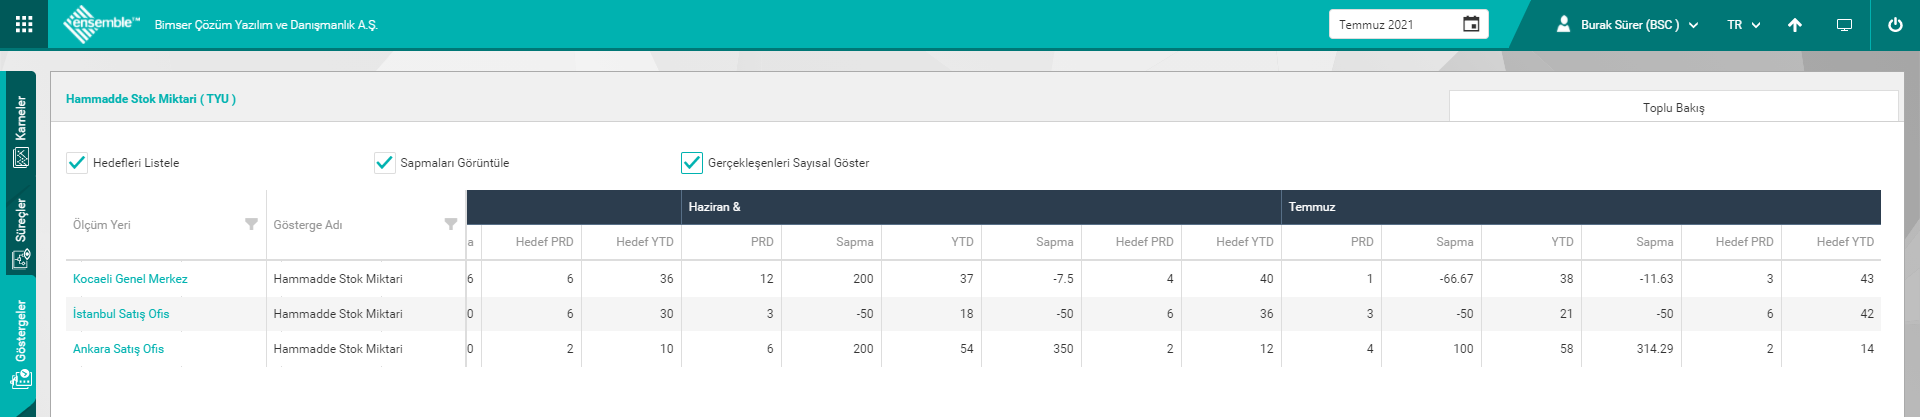Click the Toplu Bakış button

1673,107
